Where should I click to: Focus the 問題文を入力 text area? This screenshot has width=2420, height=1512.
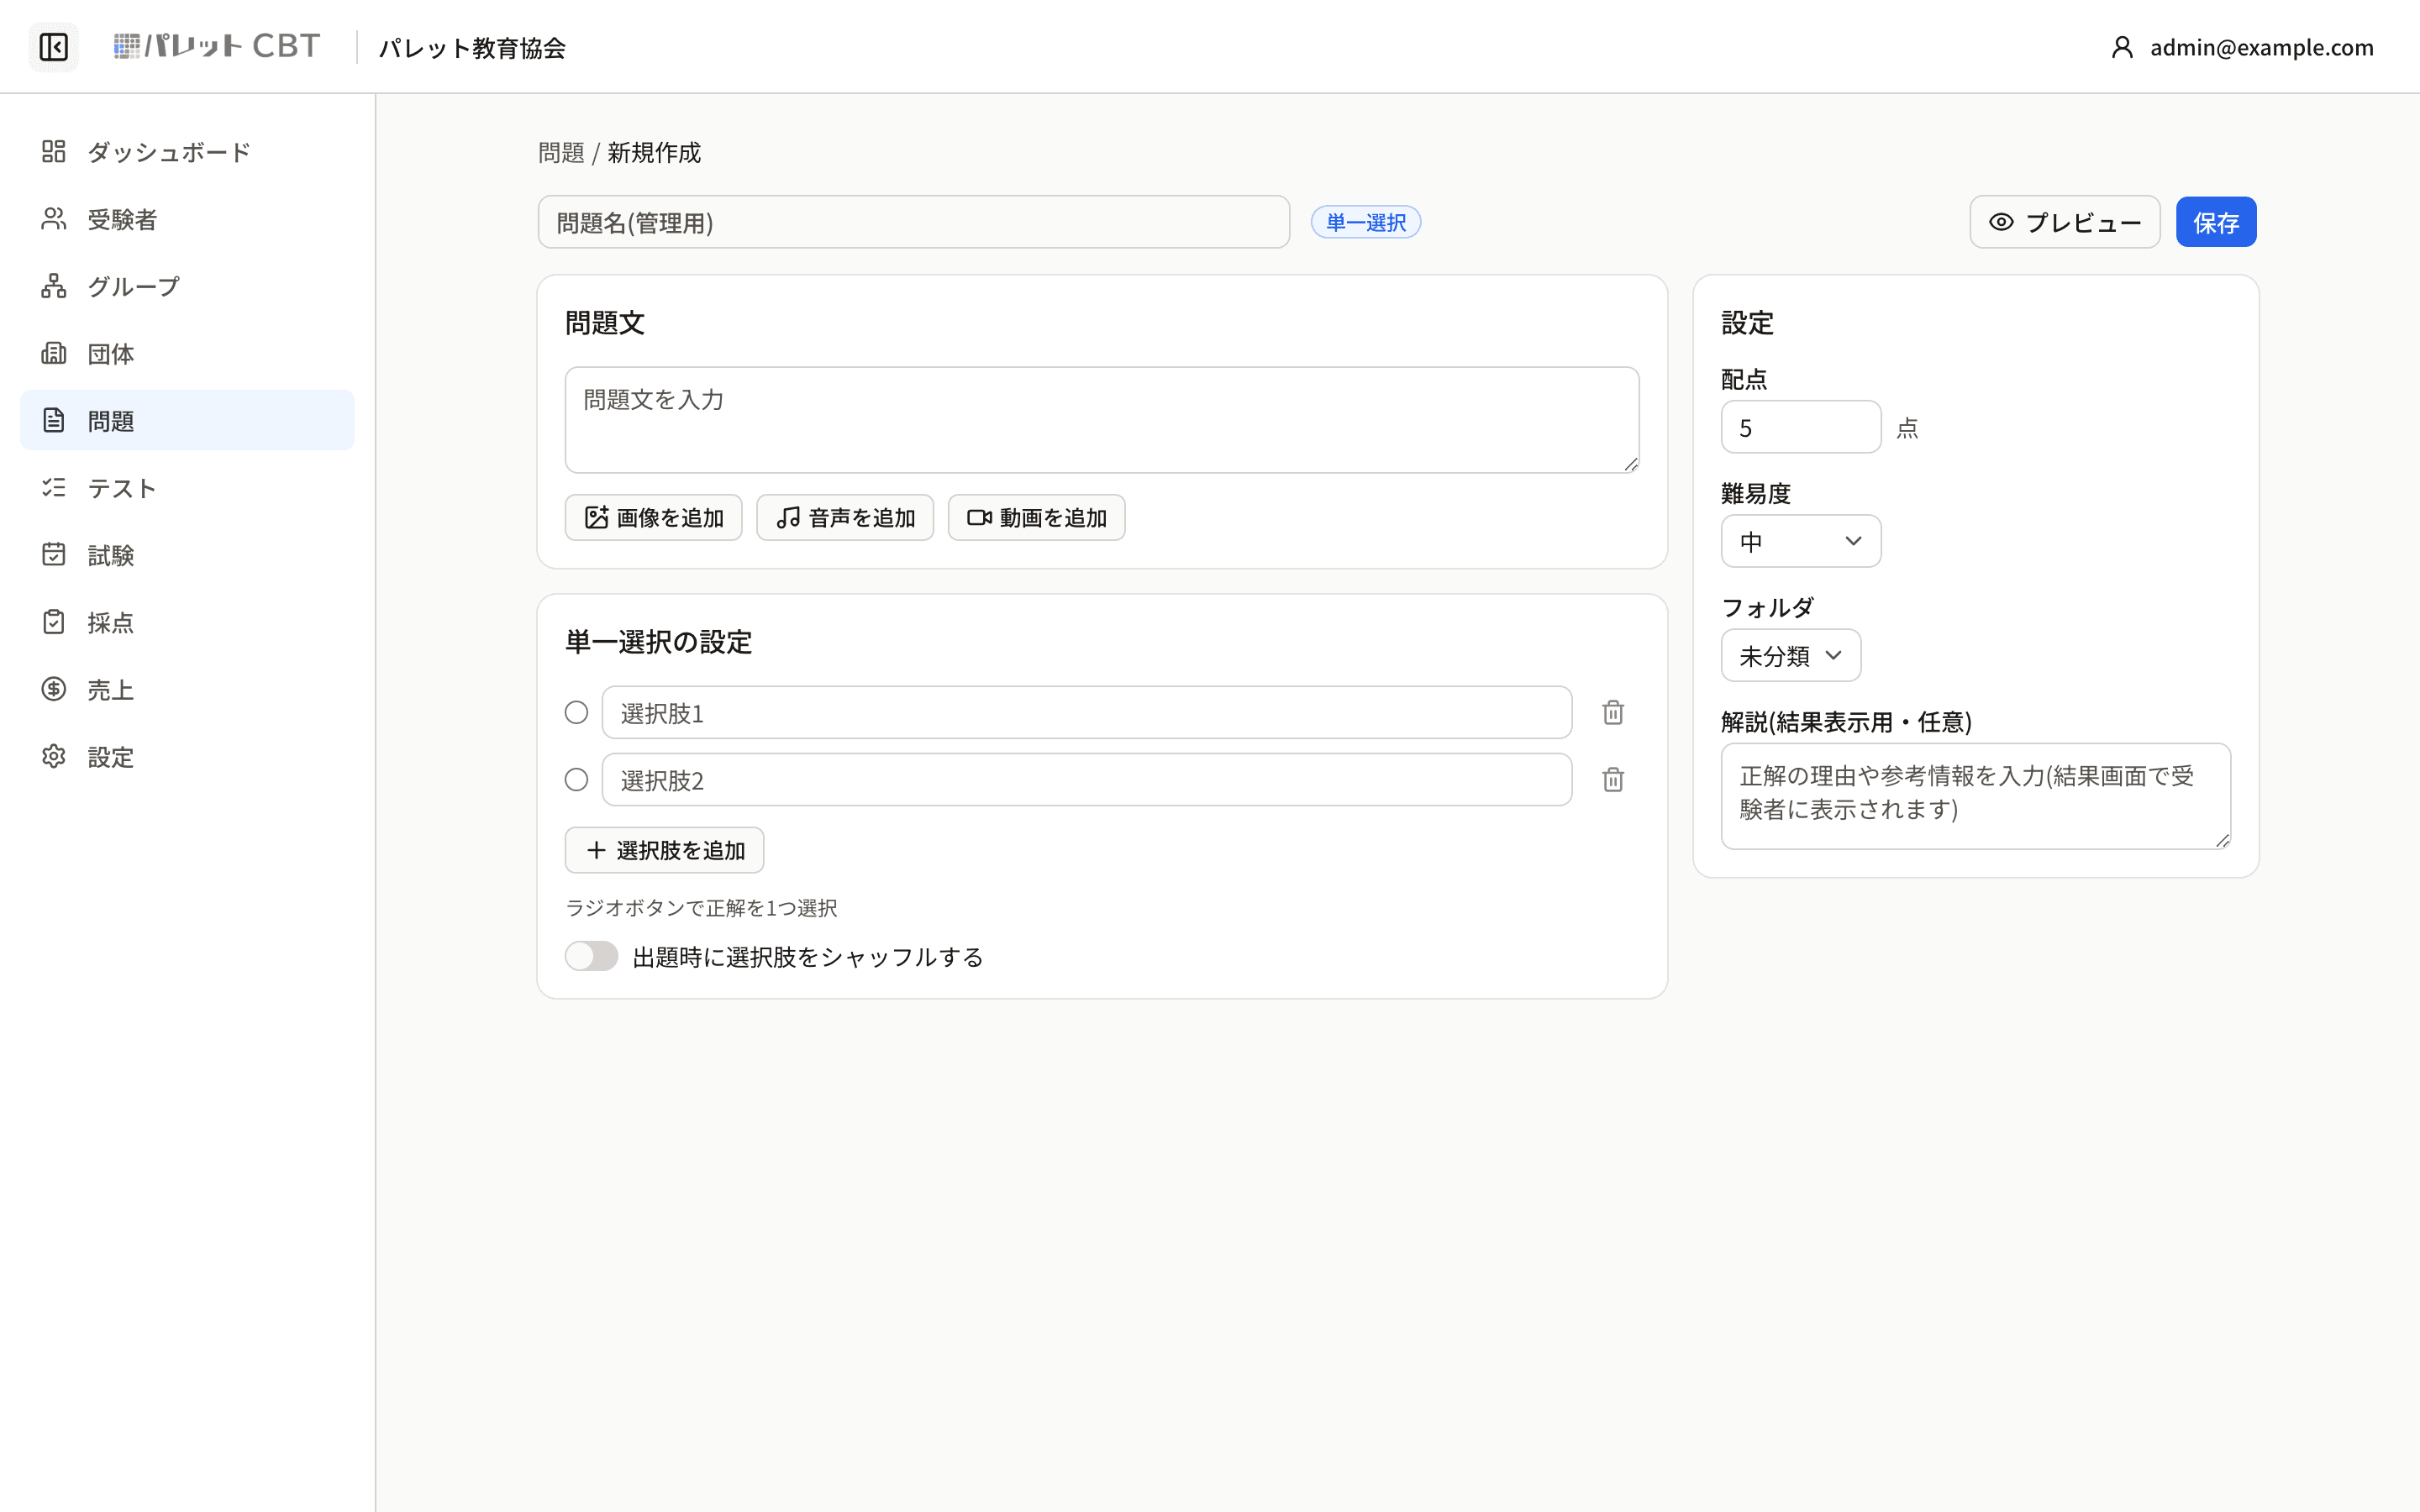point(1102,420)
